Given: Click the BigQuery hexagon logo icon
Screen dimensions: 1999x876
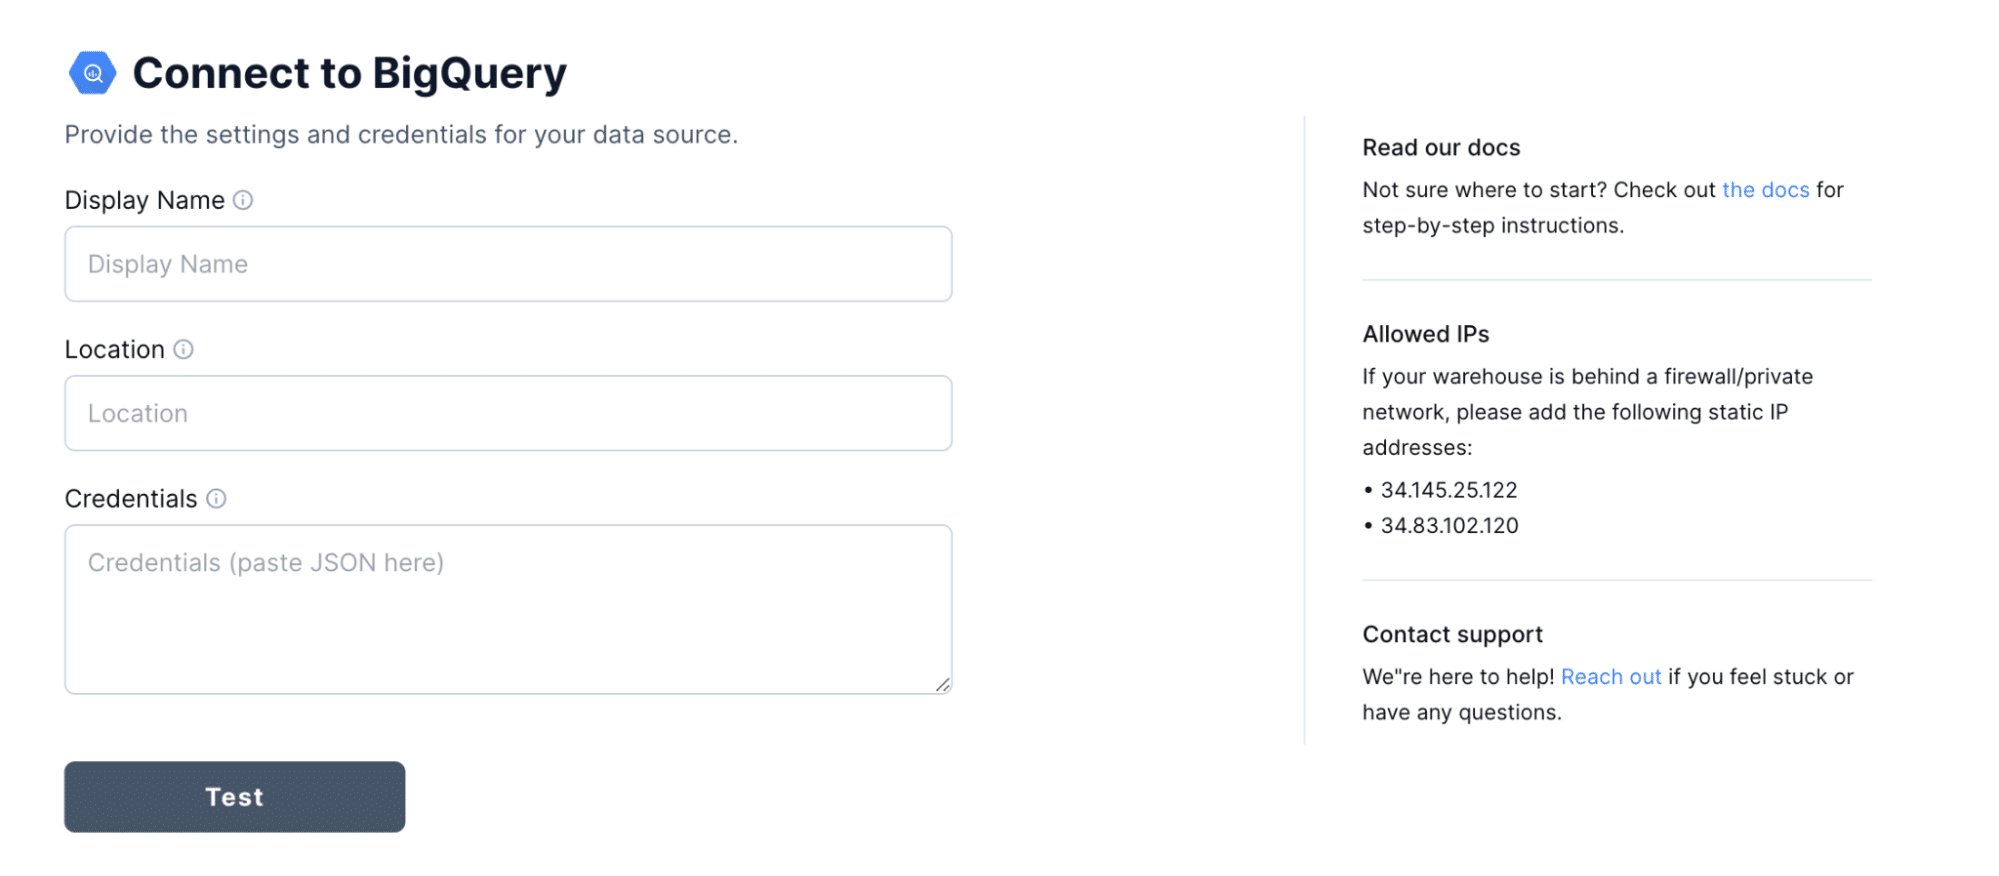Looking at the screenshot, I should [91, 72].
